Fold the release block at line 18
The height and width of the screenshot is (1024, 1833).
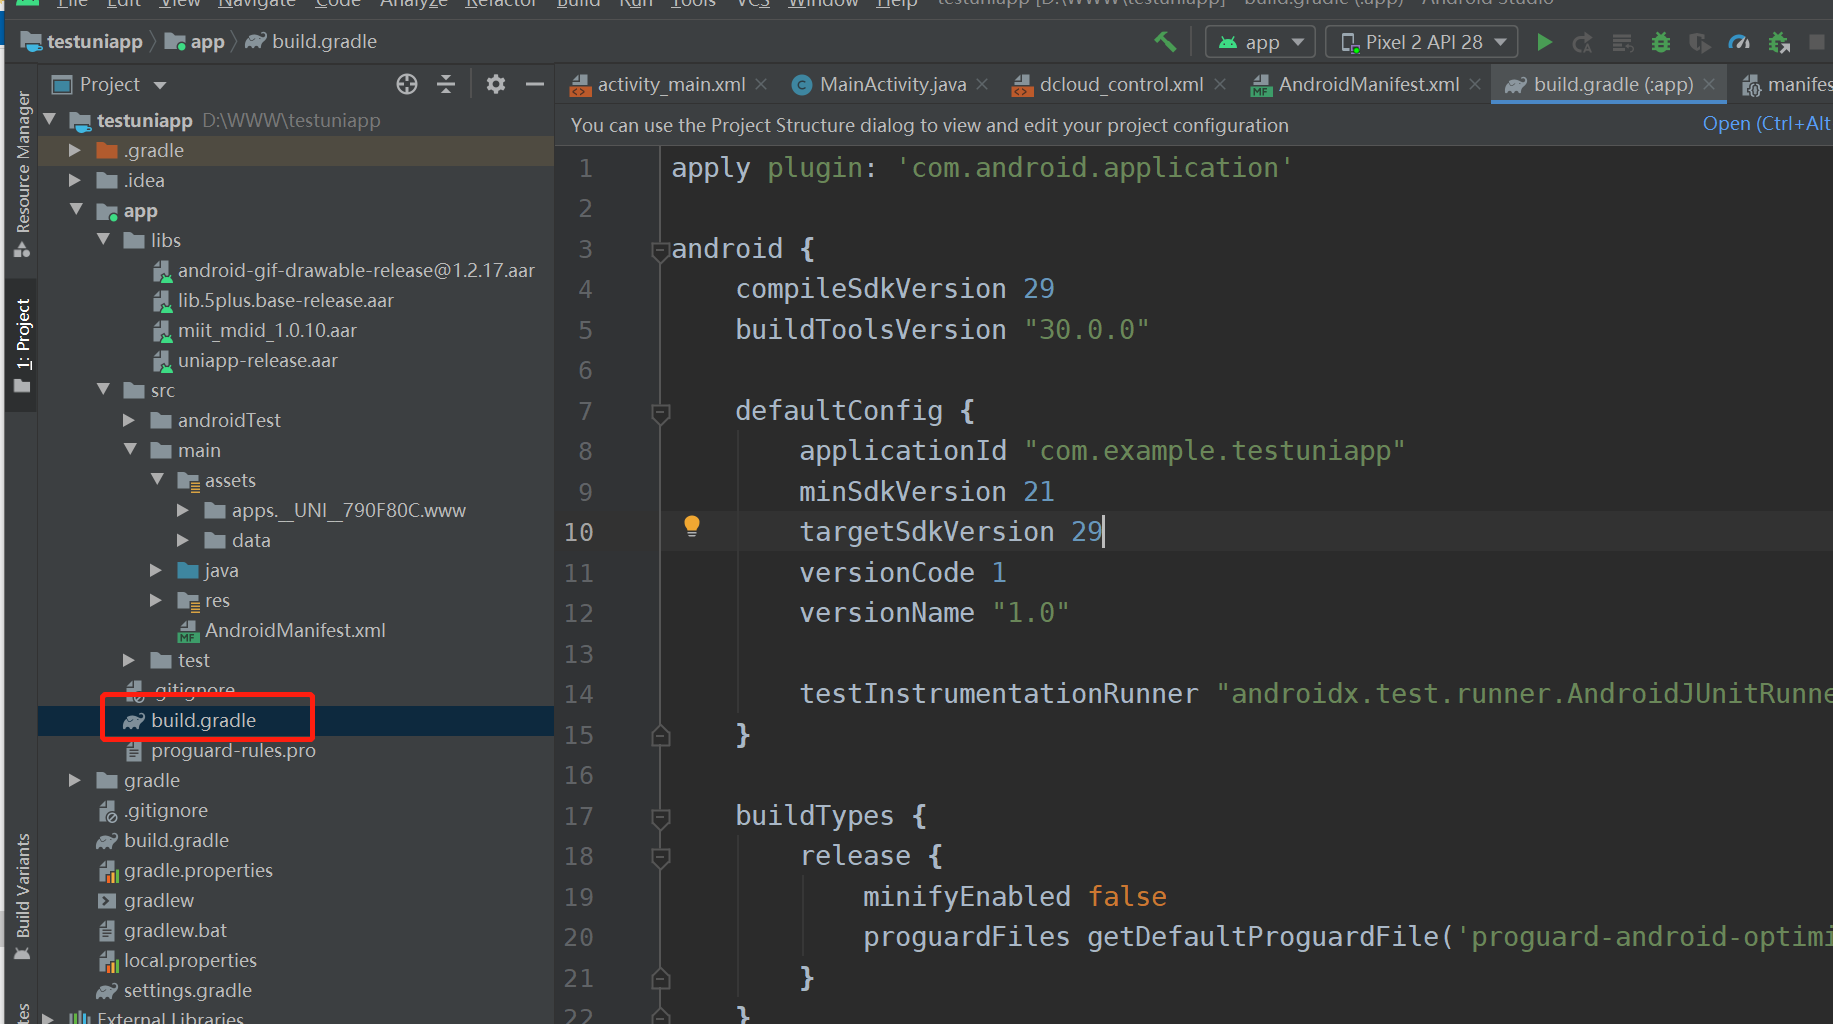660,857
